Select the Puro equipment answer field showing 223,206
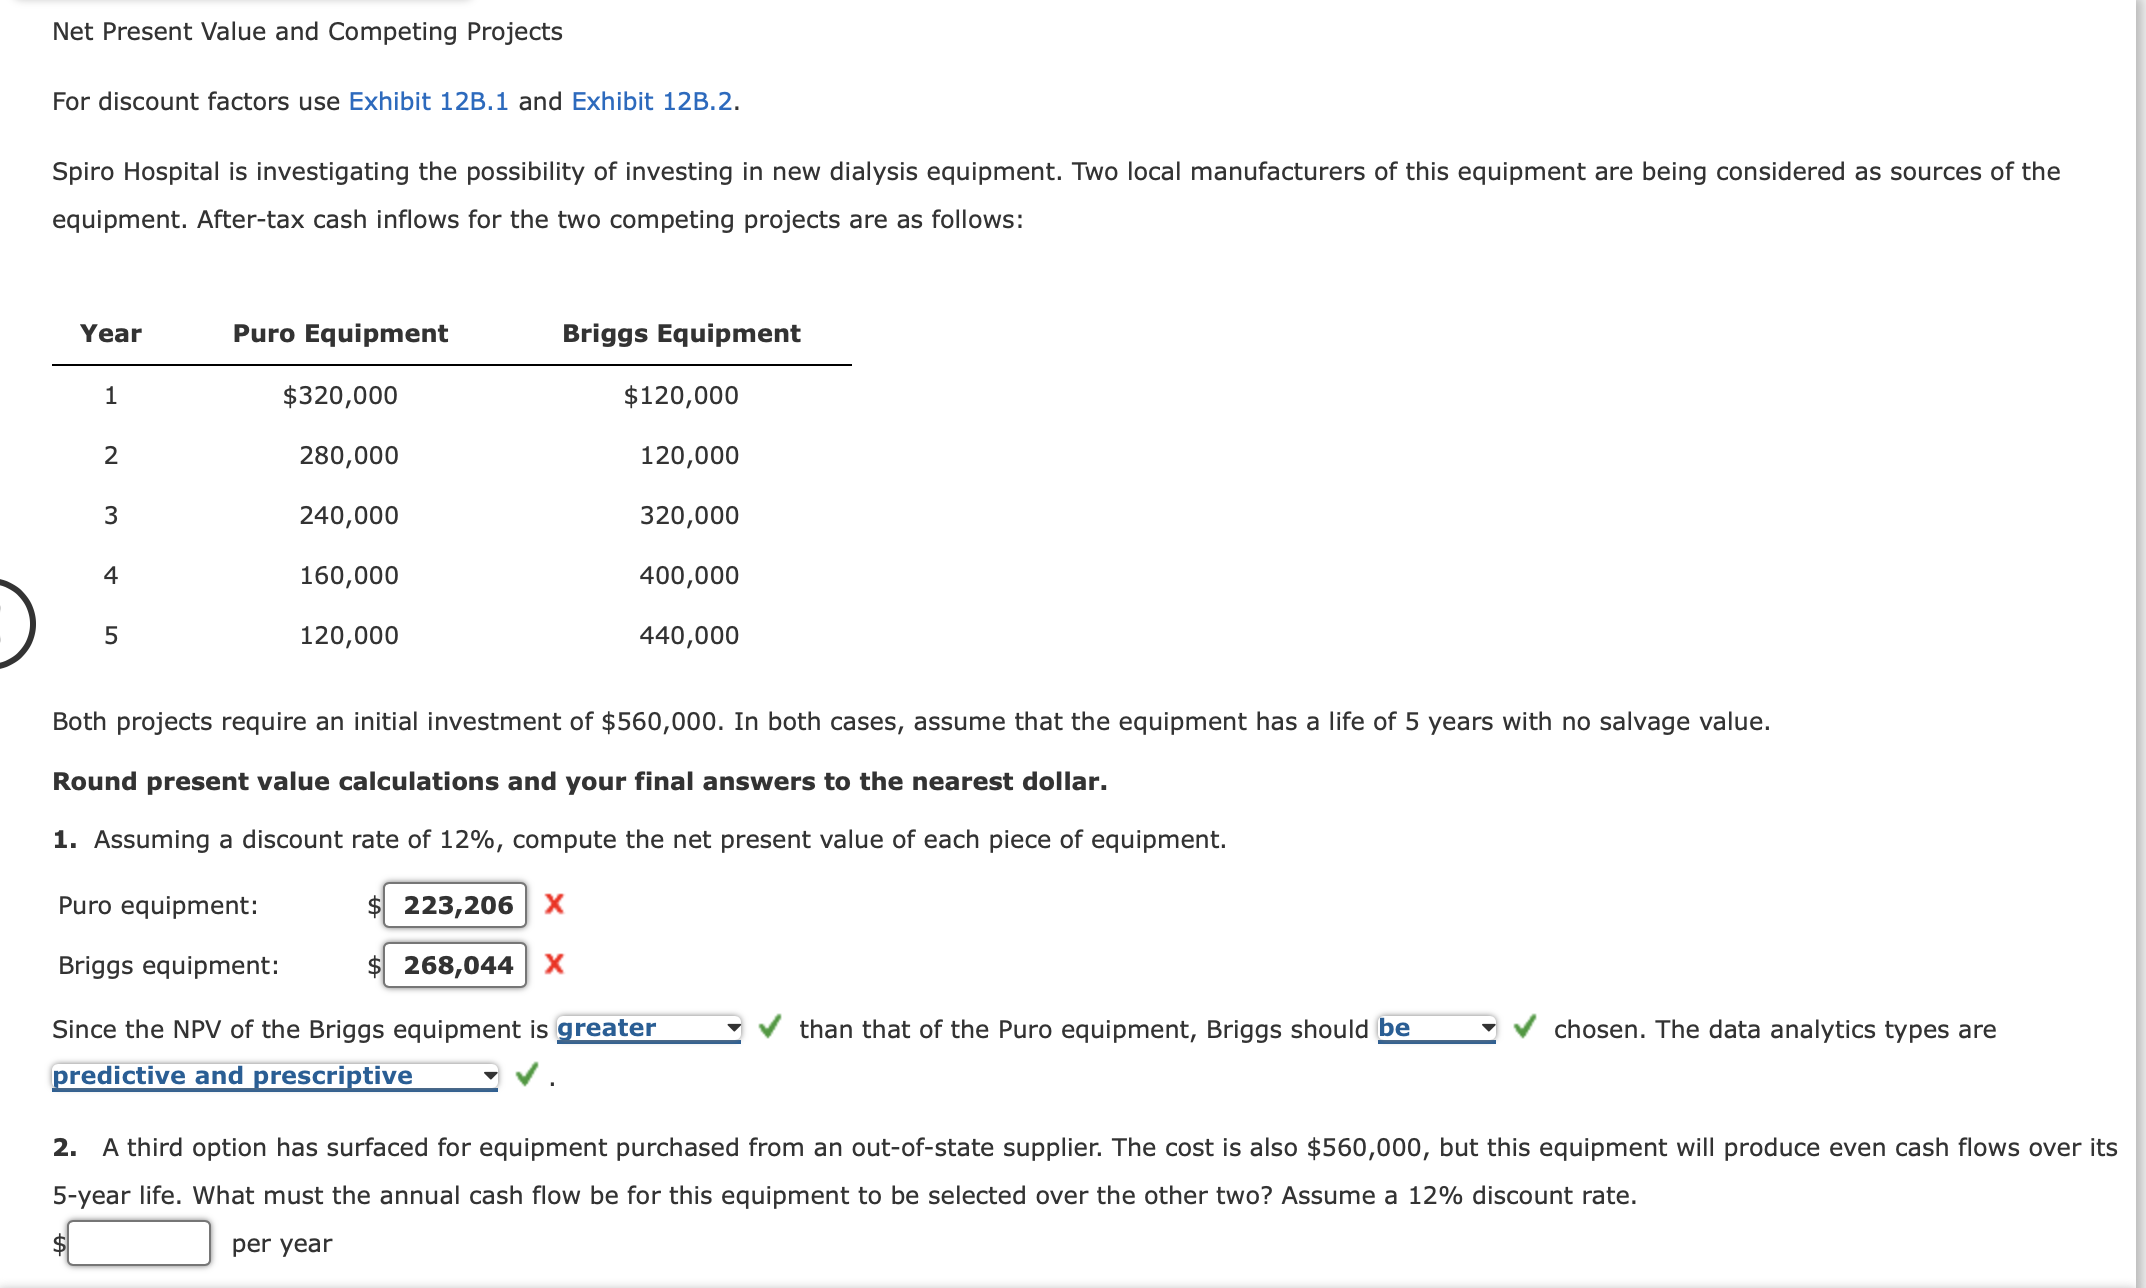The image size is (2146, 1288). pos(454,905)
